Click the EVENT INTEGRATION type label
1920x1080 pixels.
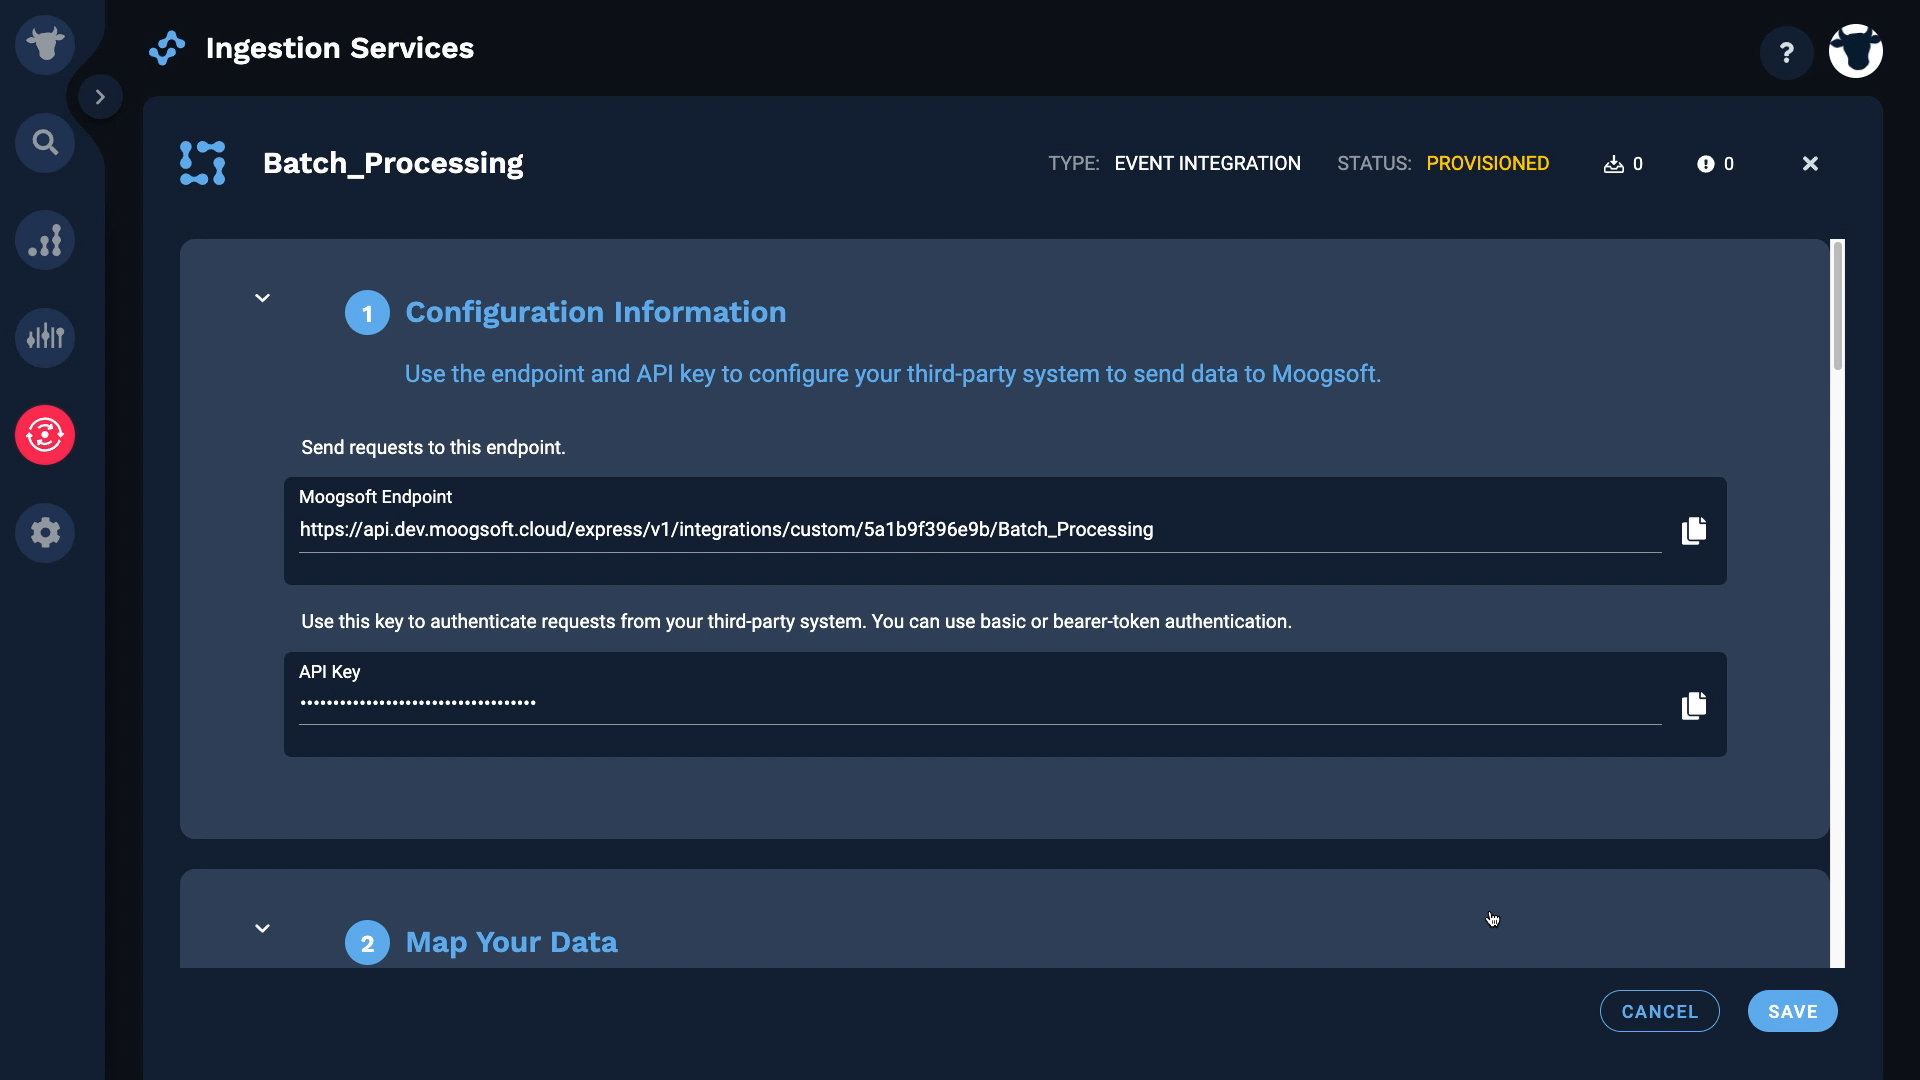(x=1208, y=164)
